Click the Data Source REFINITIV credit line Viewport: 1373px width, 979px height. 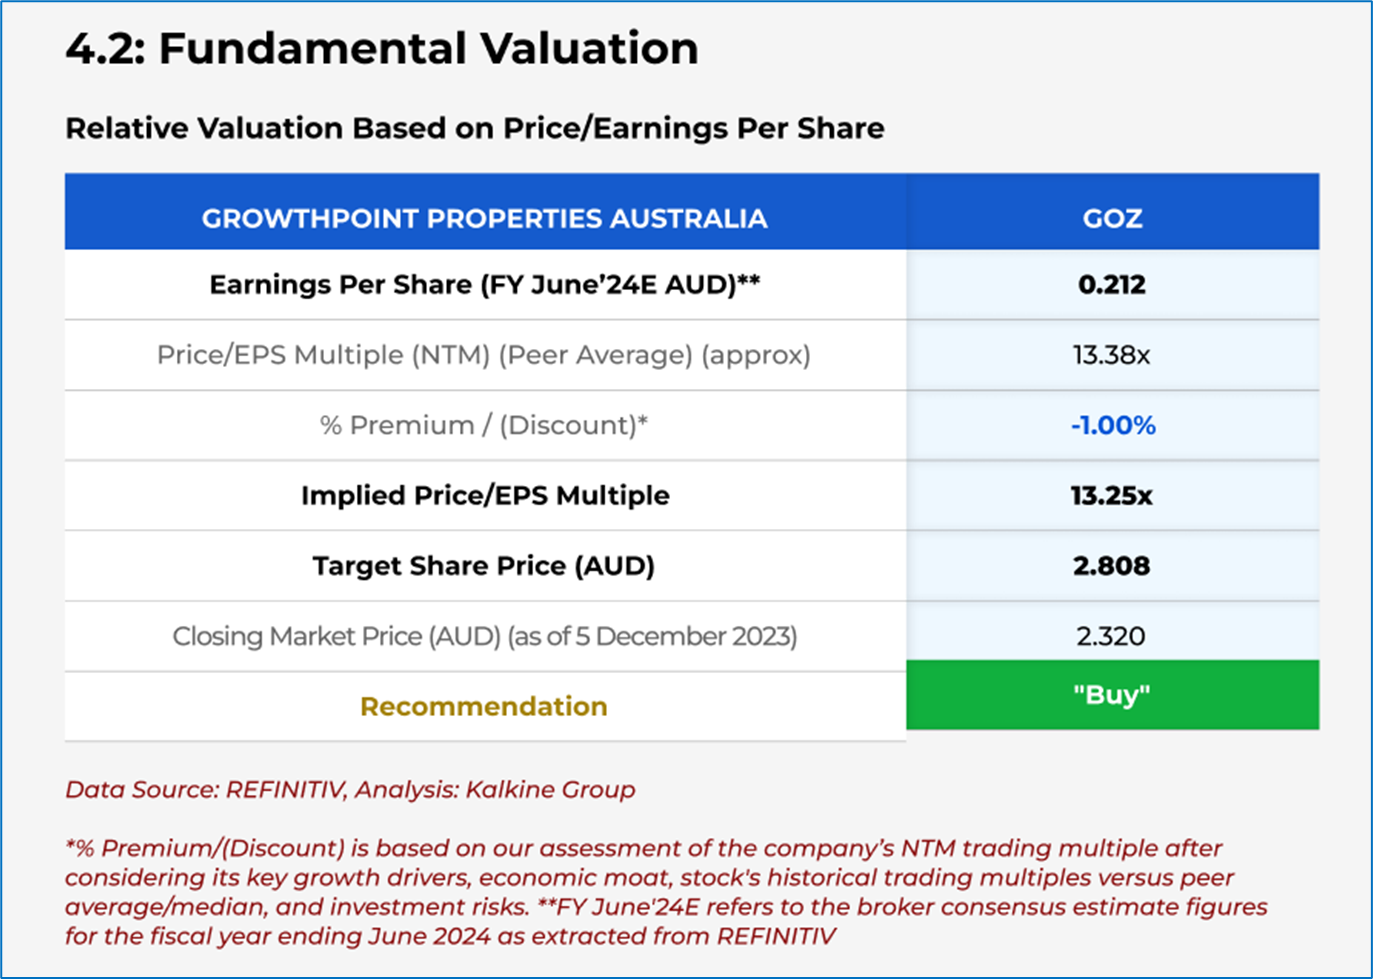[x=350, y=789]
